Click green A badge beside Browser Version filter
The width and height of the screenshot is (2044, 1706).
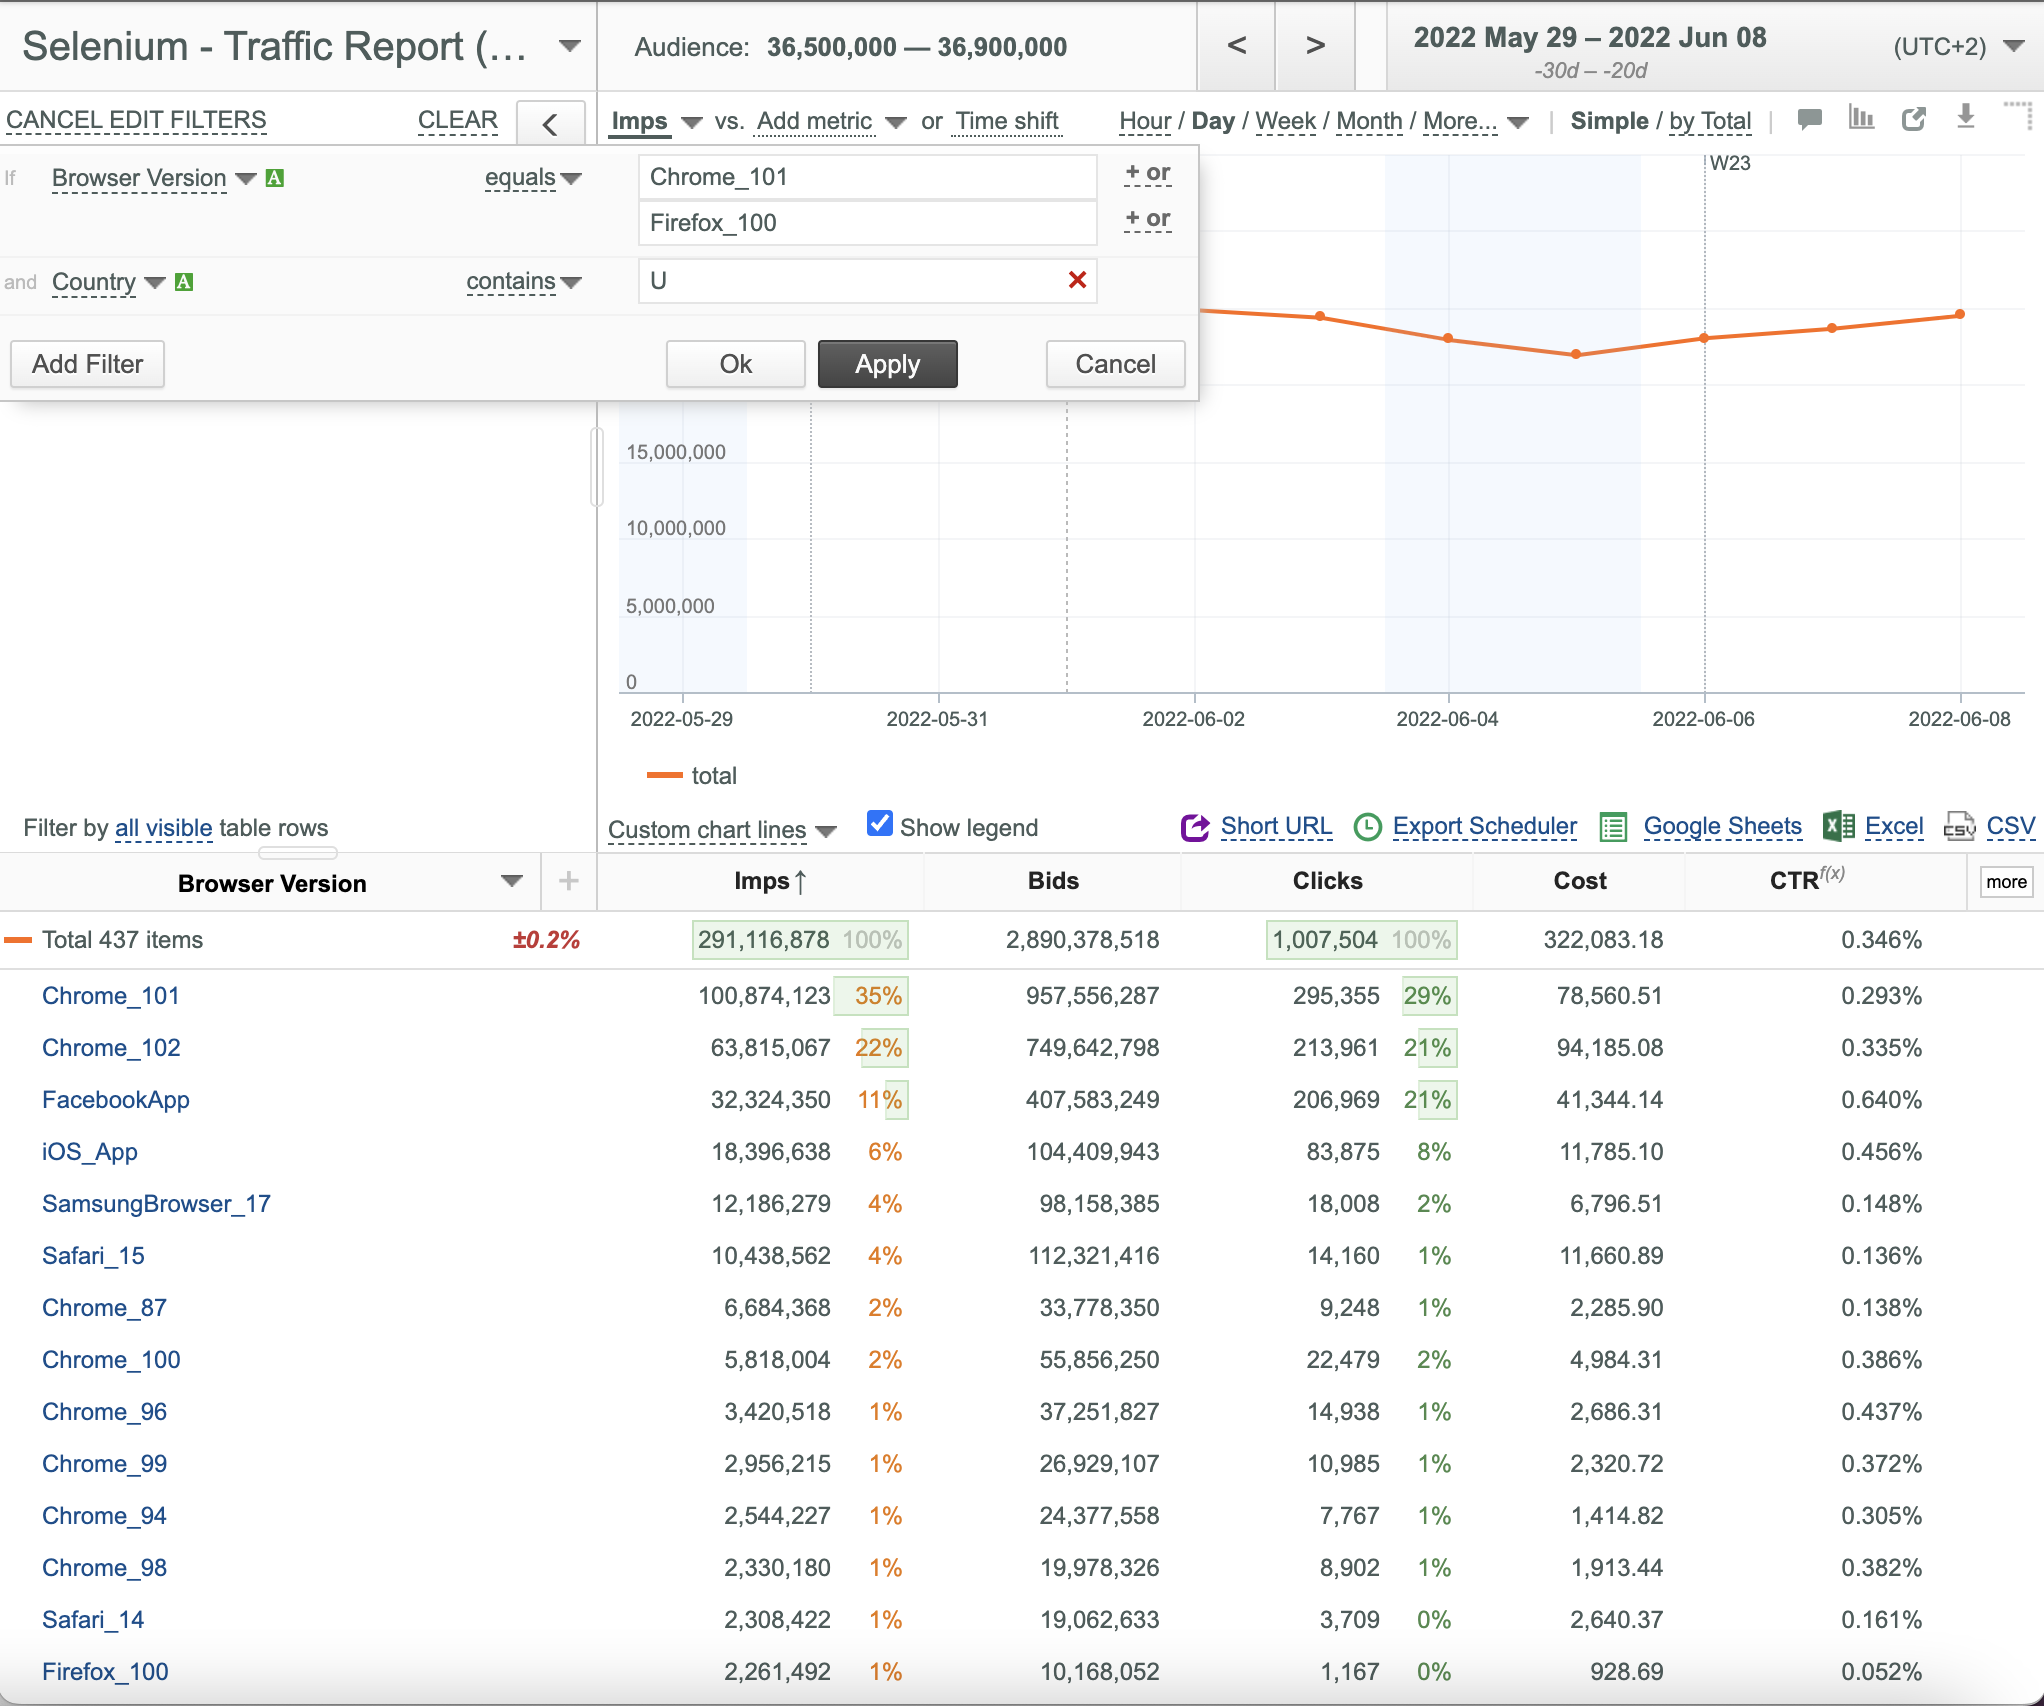tap(275, 178)
